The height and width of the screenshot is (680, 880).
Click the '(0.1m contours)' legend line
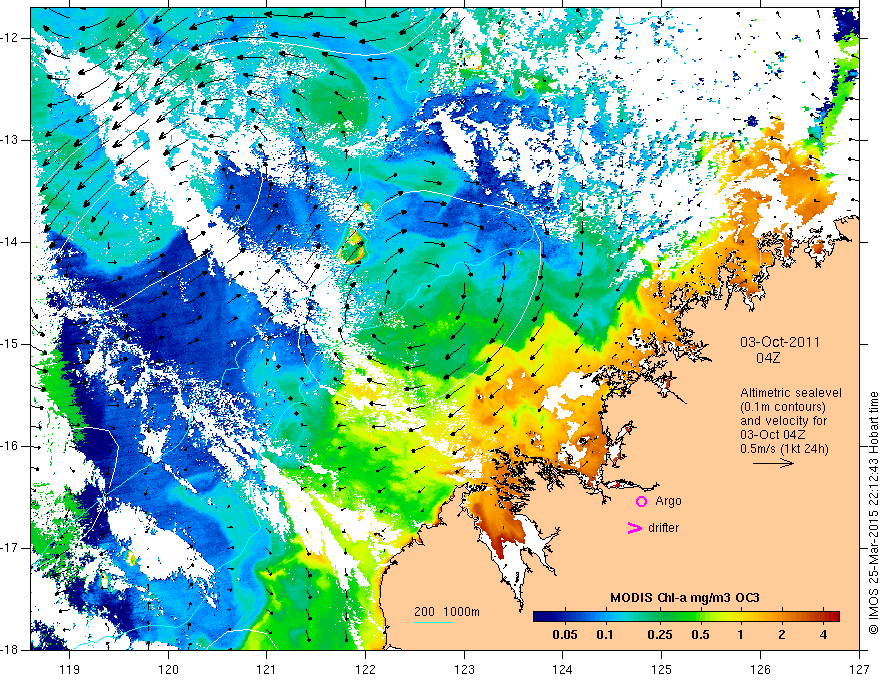point(783,407)
